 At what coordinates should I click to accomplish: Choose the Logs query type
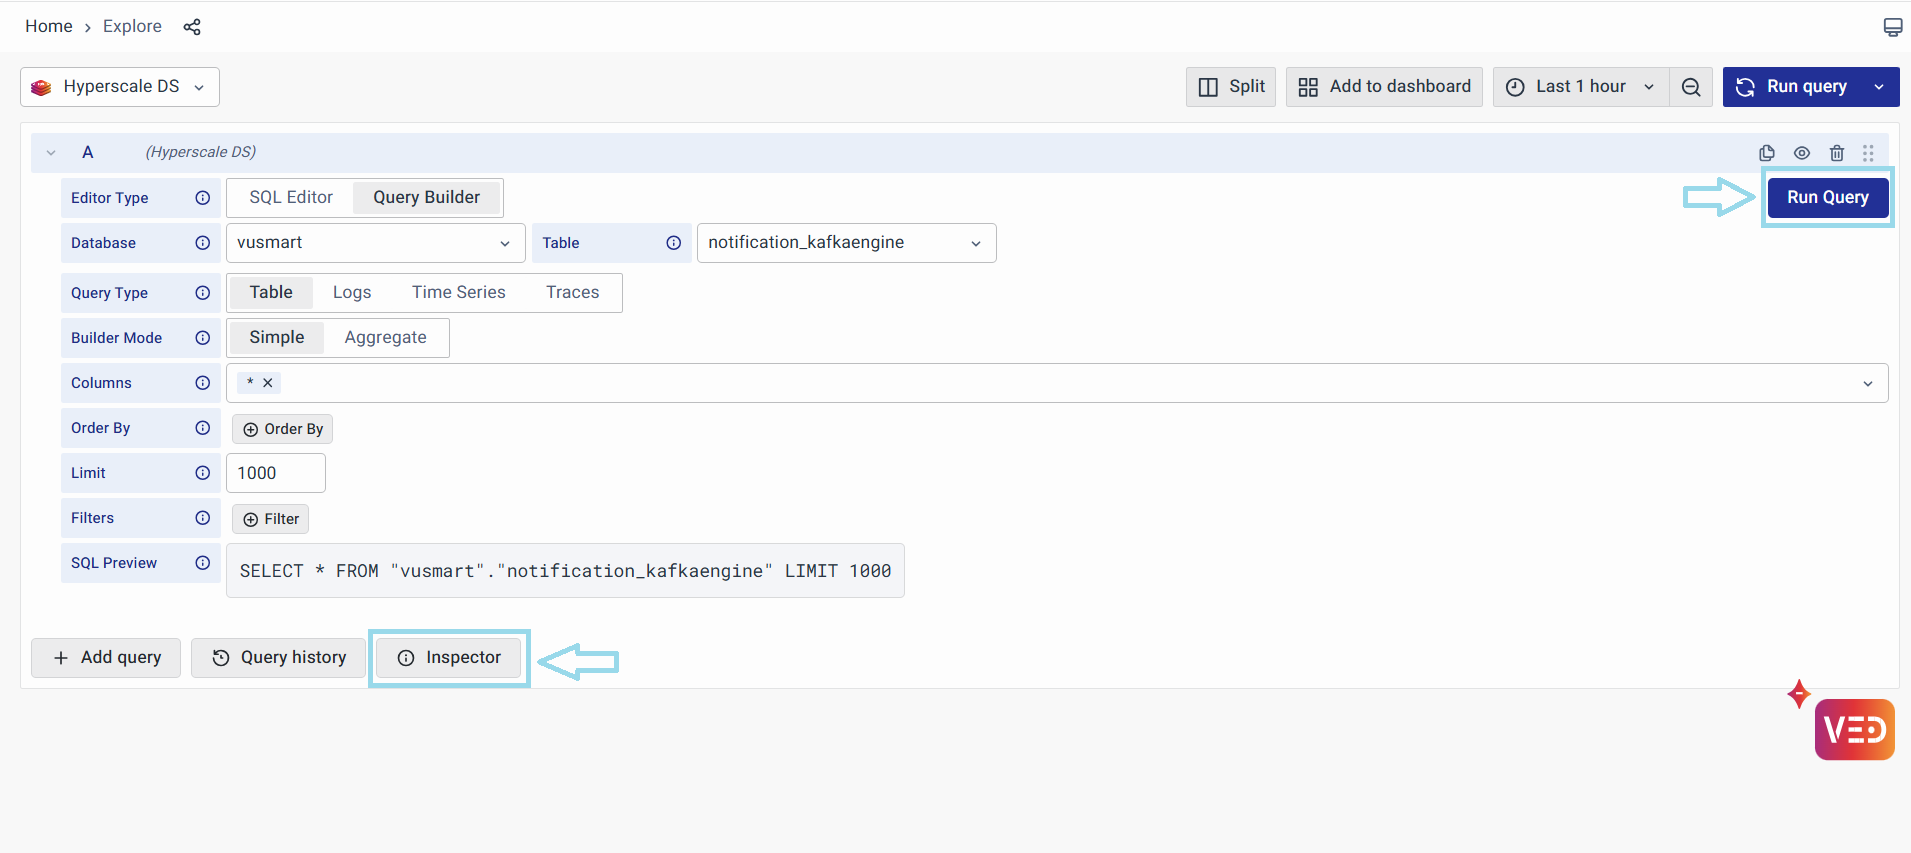click(x=352, y=293)
